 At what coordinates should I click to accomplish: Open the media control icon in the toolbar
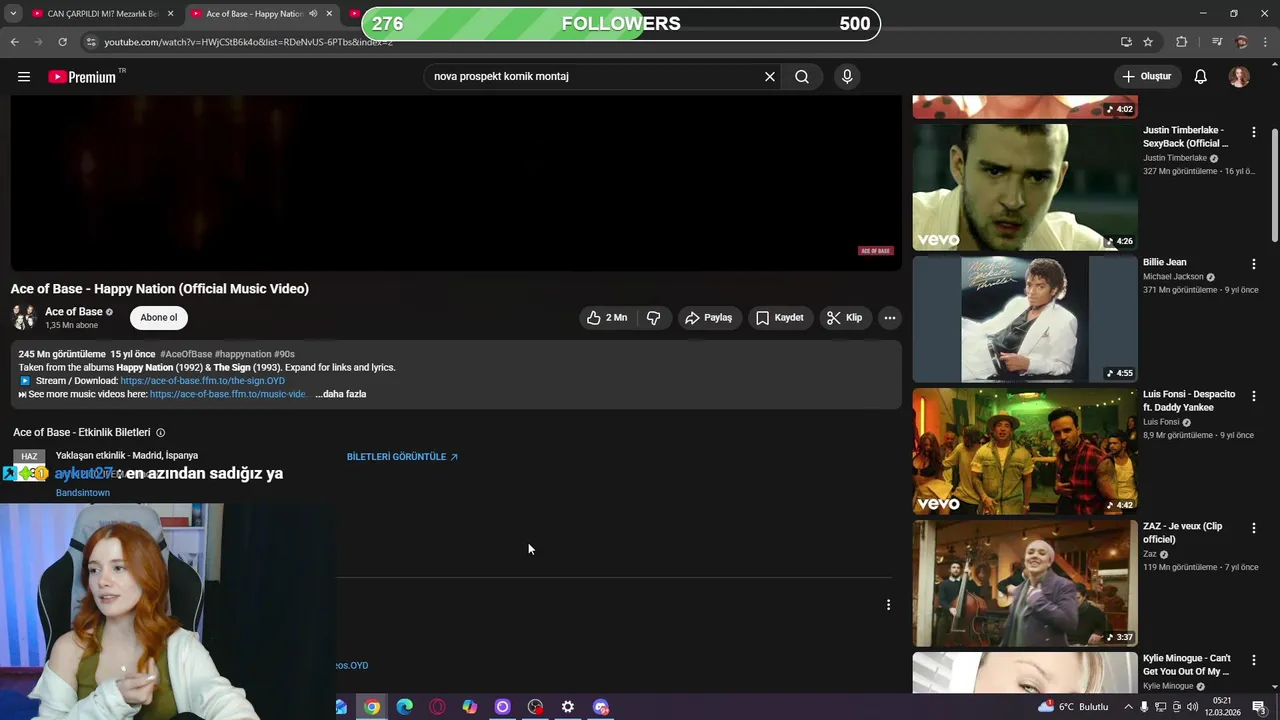pos(1216,42)
